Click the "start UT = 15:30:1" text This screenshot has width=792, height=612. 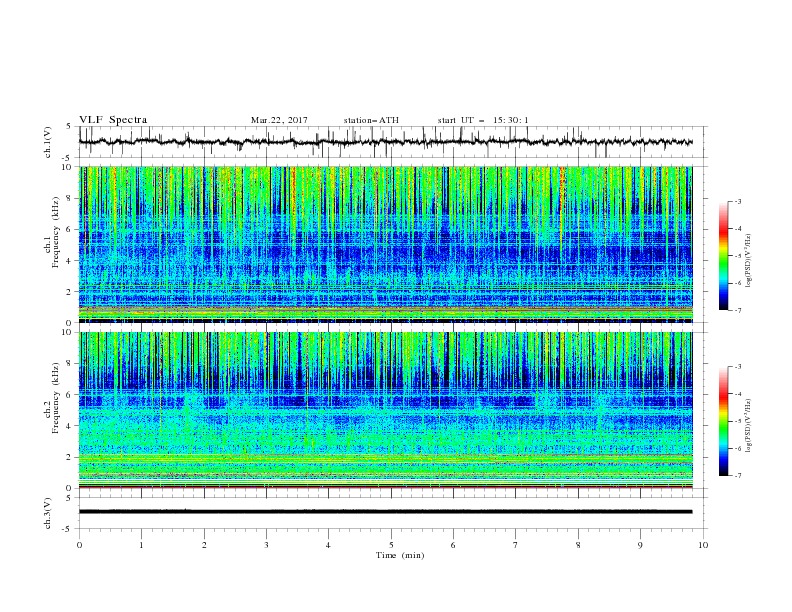(x=483, y=120)
